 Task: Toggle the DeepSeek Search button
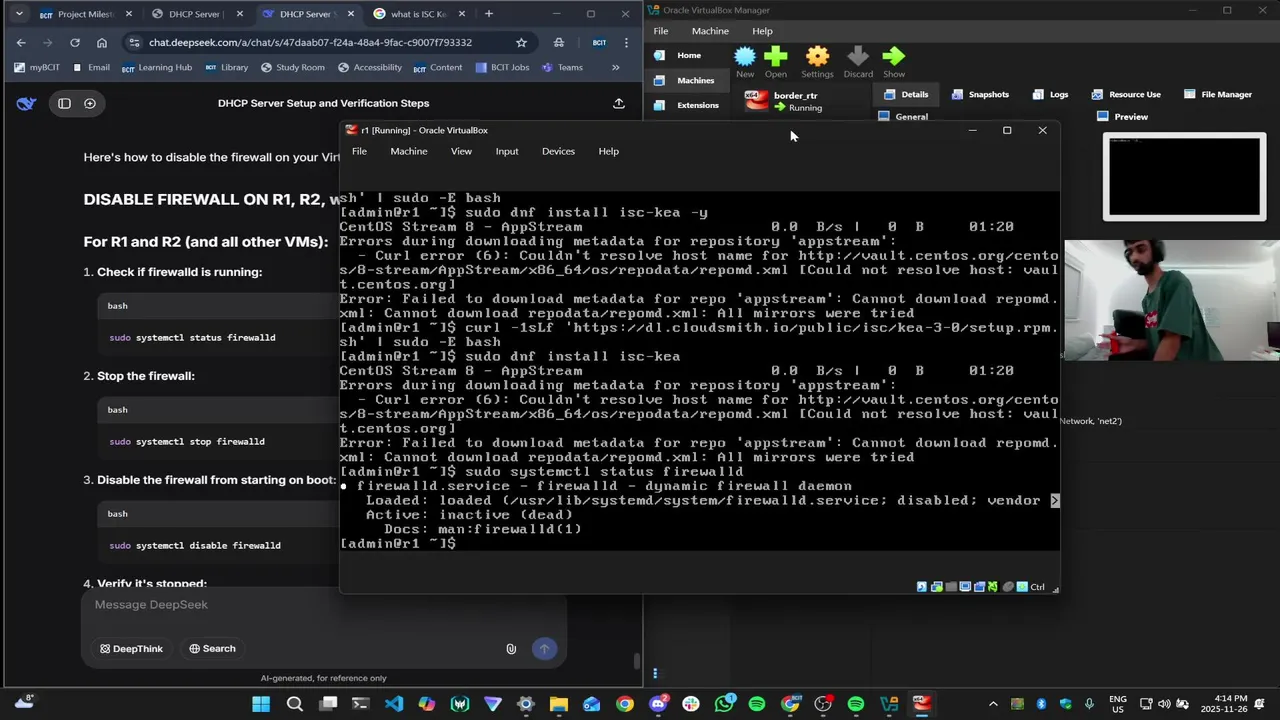point(212,649)
